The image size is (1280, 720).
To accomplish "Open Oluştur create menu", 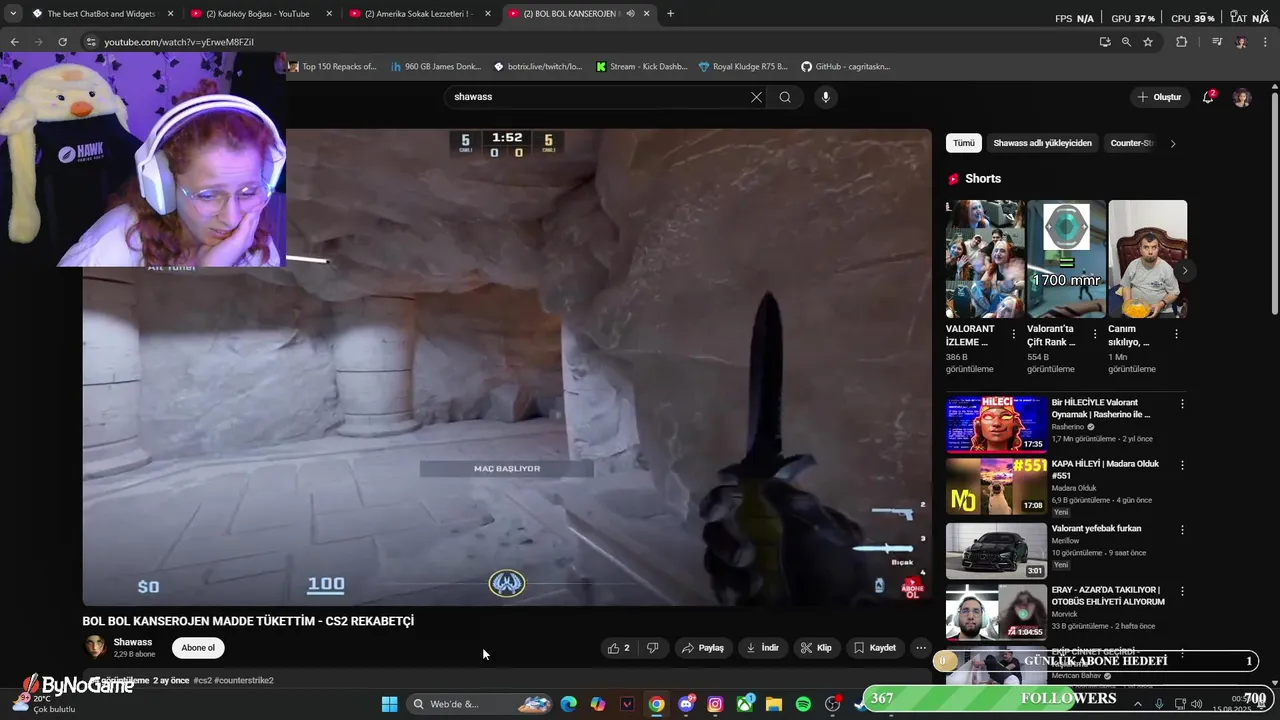I will [1159, 97].
